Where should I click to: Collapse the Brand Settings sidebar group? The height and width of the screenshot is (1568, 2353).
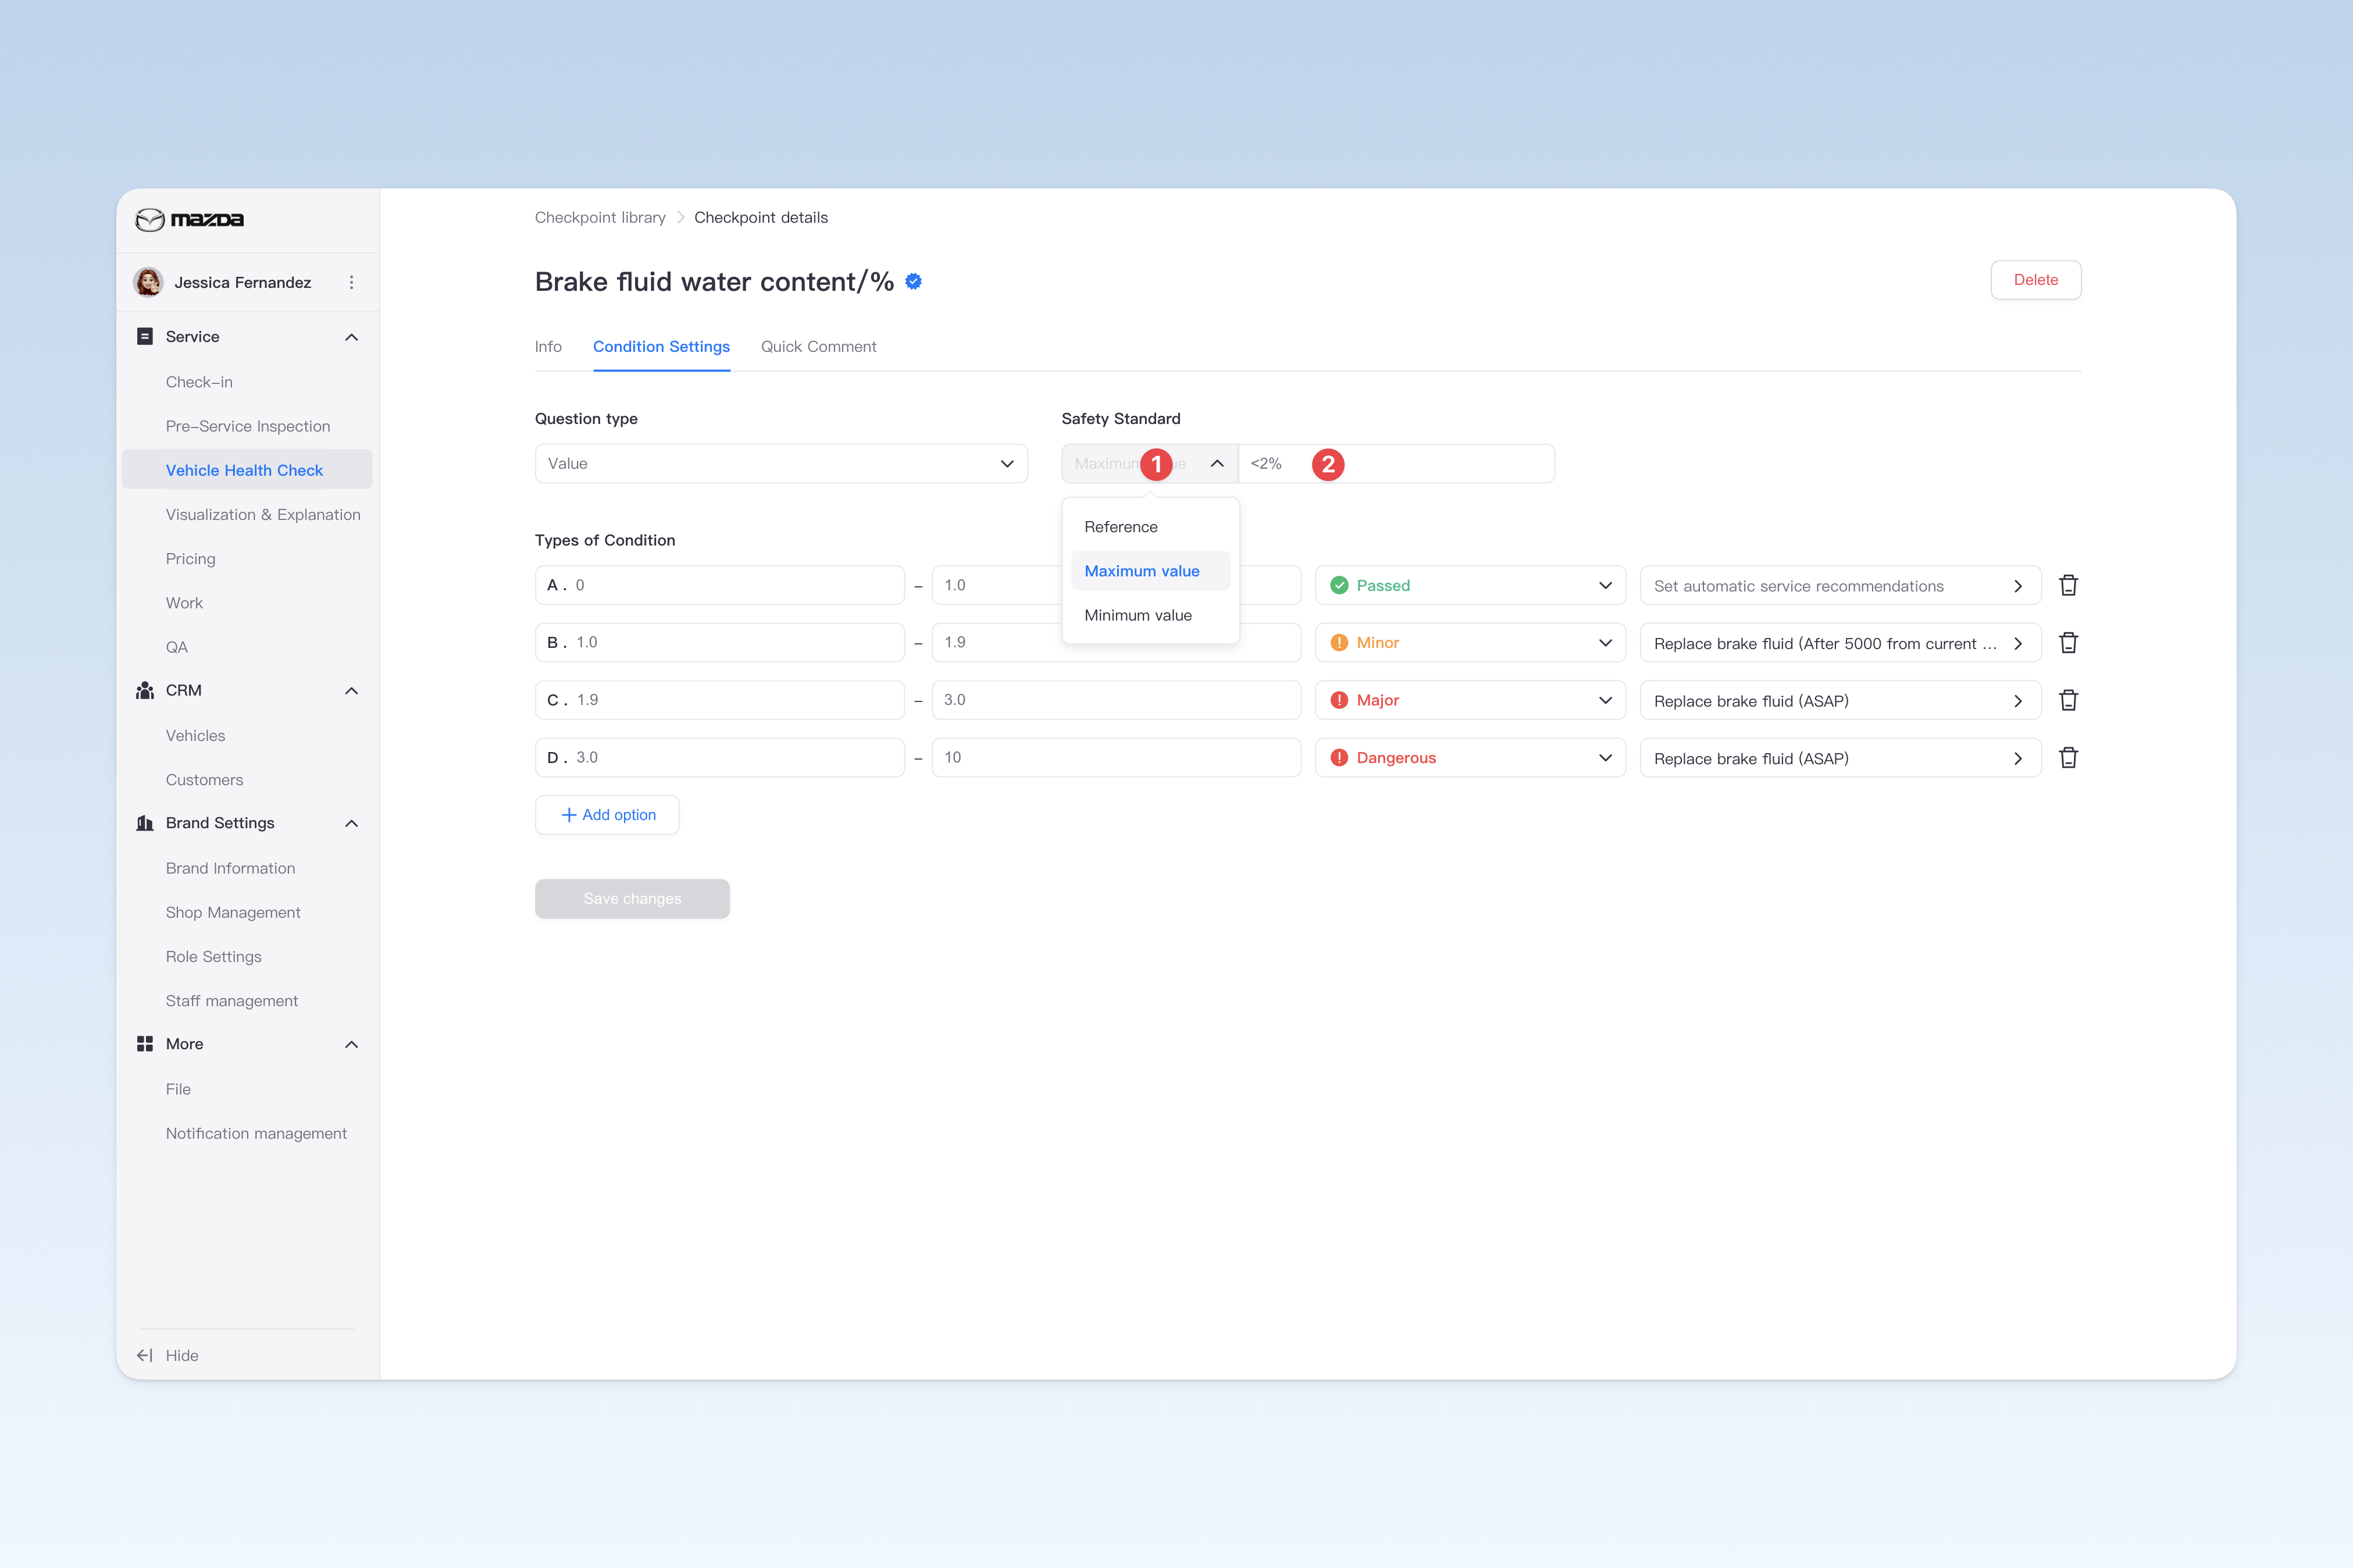(351, 823)
